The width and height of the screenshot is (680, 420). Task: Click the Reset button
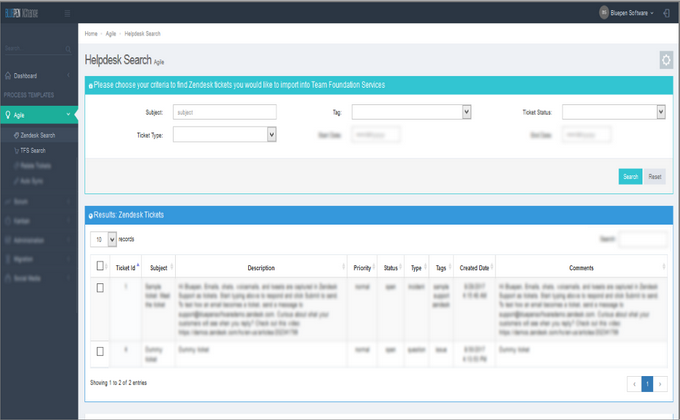(x=655, y=177)
